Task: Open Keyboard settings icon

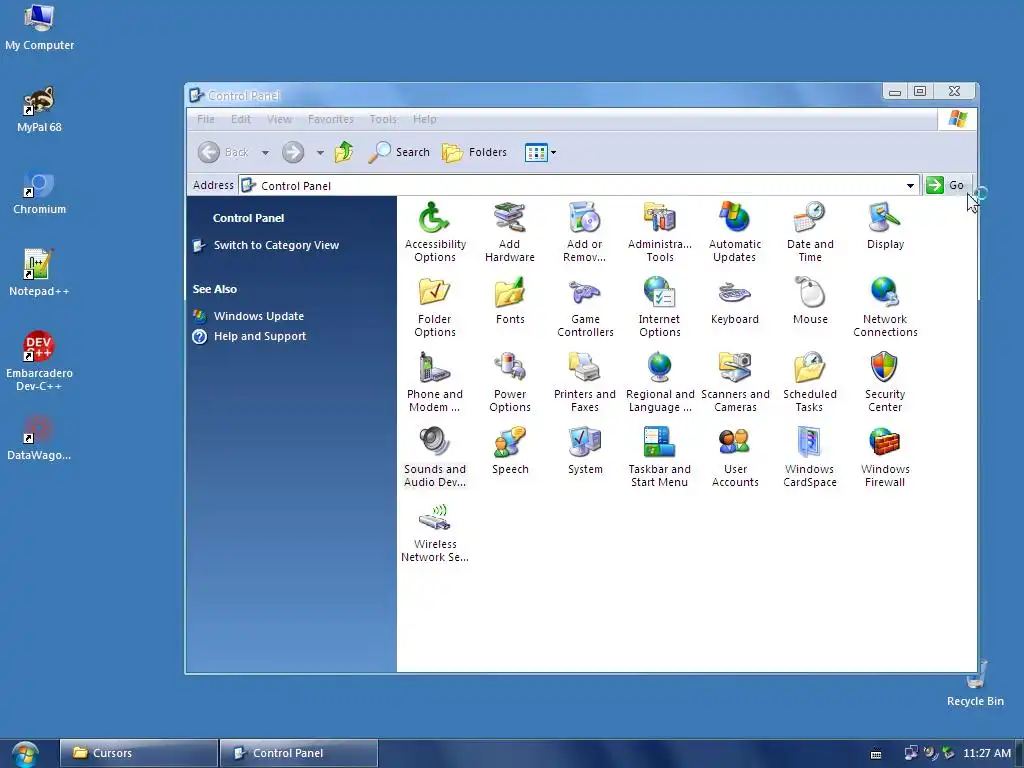Action: (735, 301)
